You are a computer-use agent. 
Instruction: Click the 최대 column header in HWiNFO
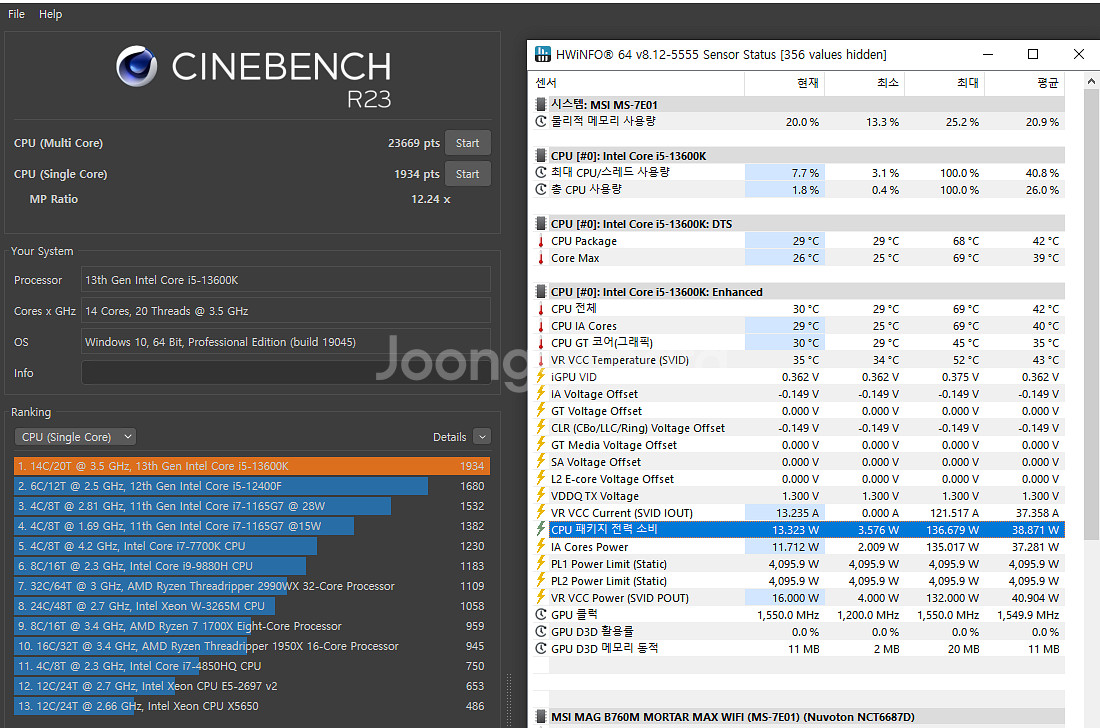944,83
